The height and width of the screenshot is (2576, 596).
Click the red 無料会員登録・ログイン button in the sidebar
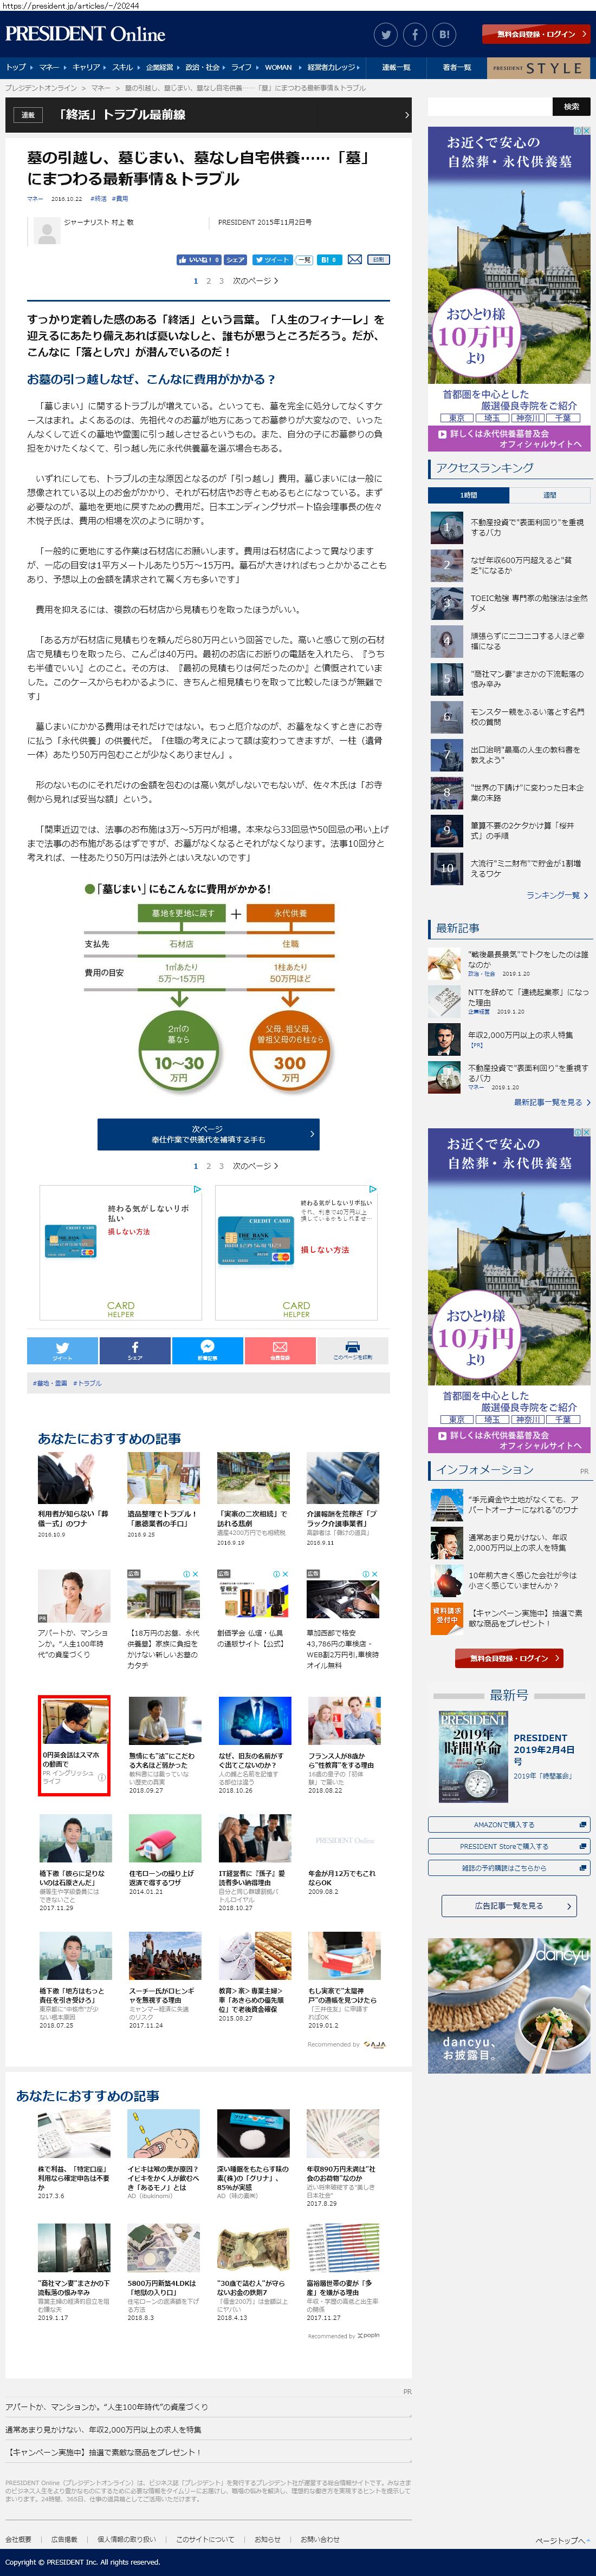509,1658
